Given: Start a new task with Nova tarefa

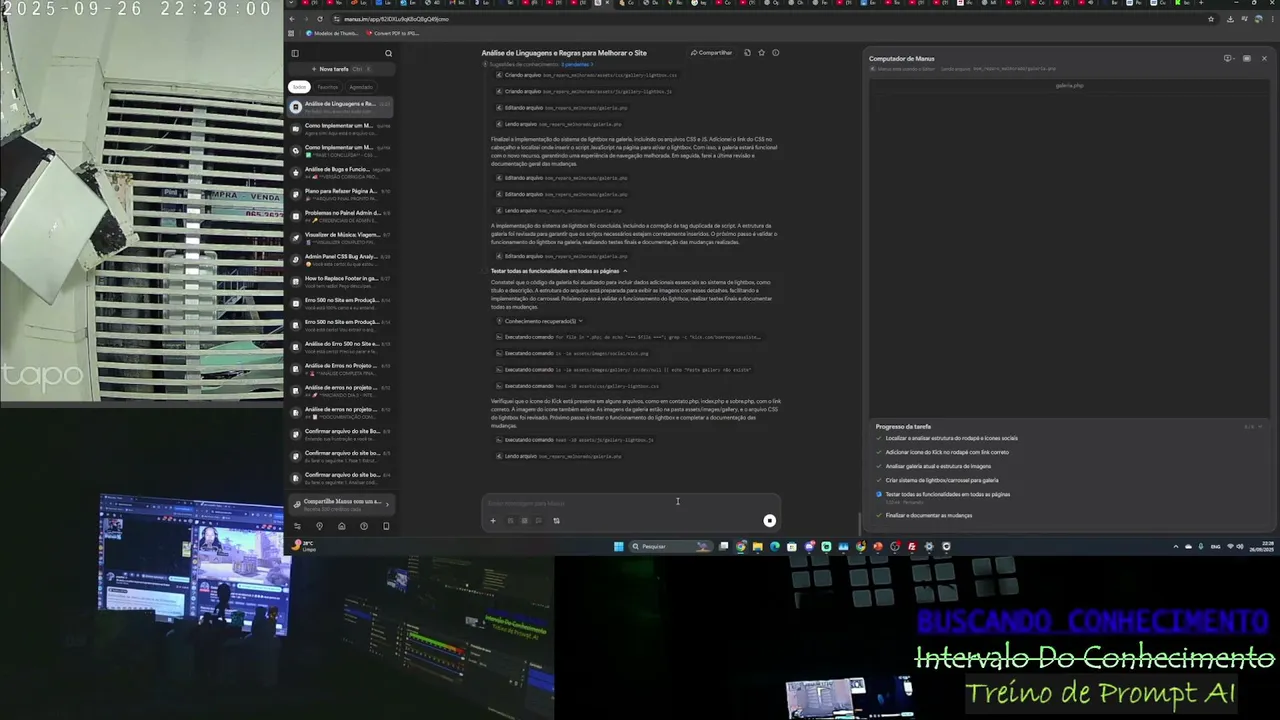Looking at the screenshot, I should pyautogui.click(x=340, y=69).
